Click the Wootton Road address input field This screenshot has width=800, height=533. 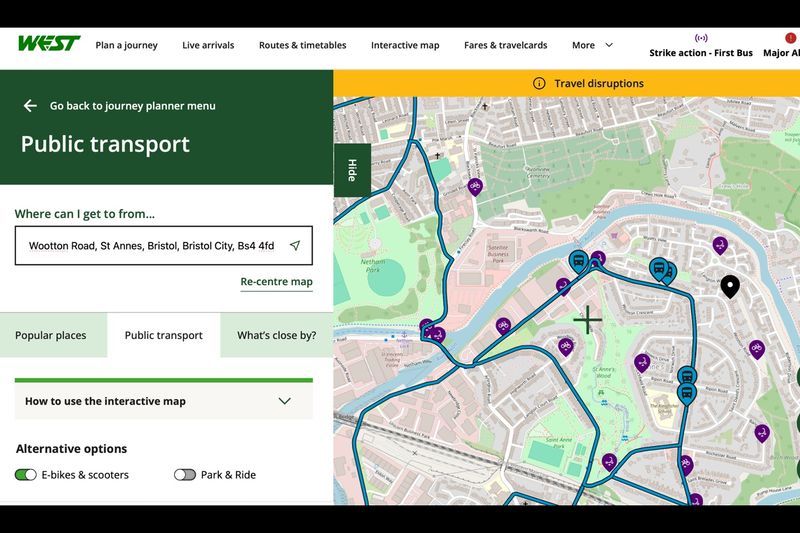pos(150,246)
